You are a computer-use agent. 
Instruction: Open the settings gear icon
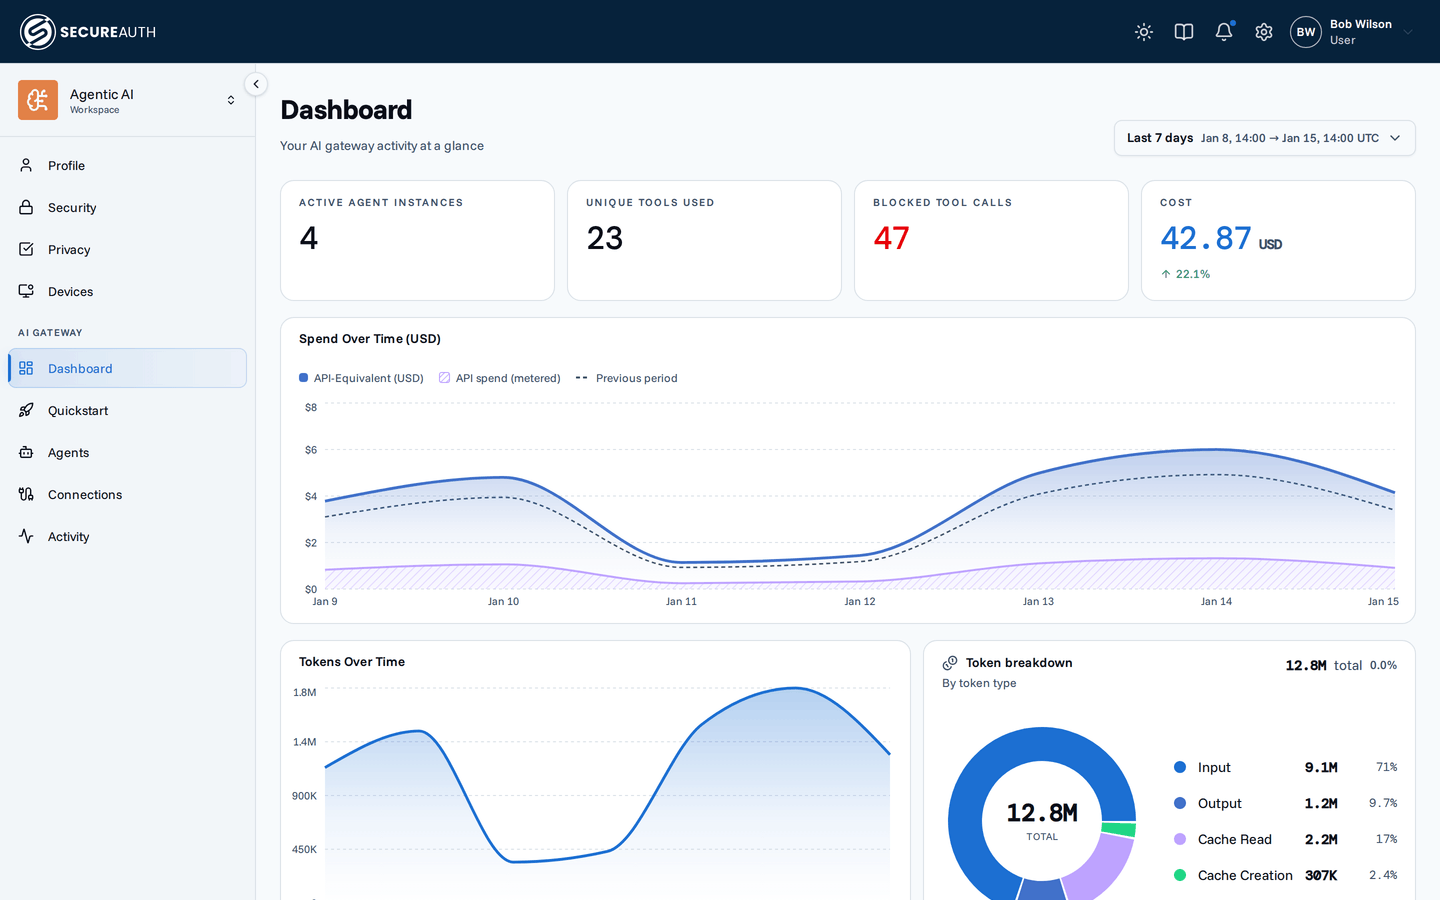1264,32
